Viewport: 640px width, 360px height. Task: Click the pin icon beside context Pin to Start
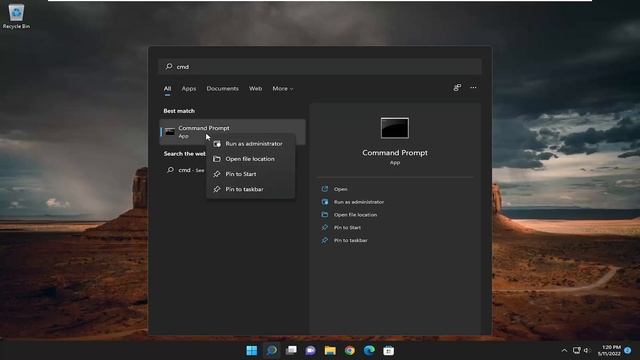pyautogui.click(x=217, y=174)
